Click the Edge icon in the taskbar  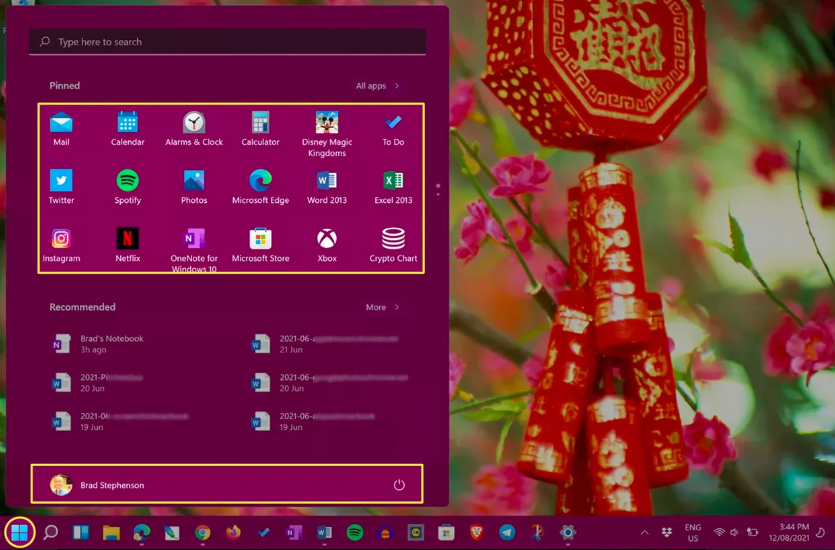coord(142,532)
